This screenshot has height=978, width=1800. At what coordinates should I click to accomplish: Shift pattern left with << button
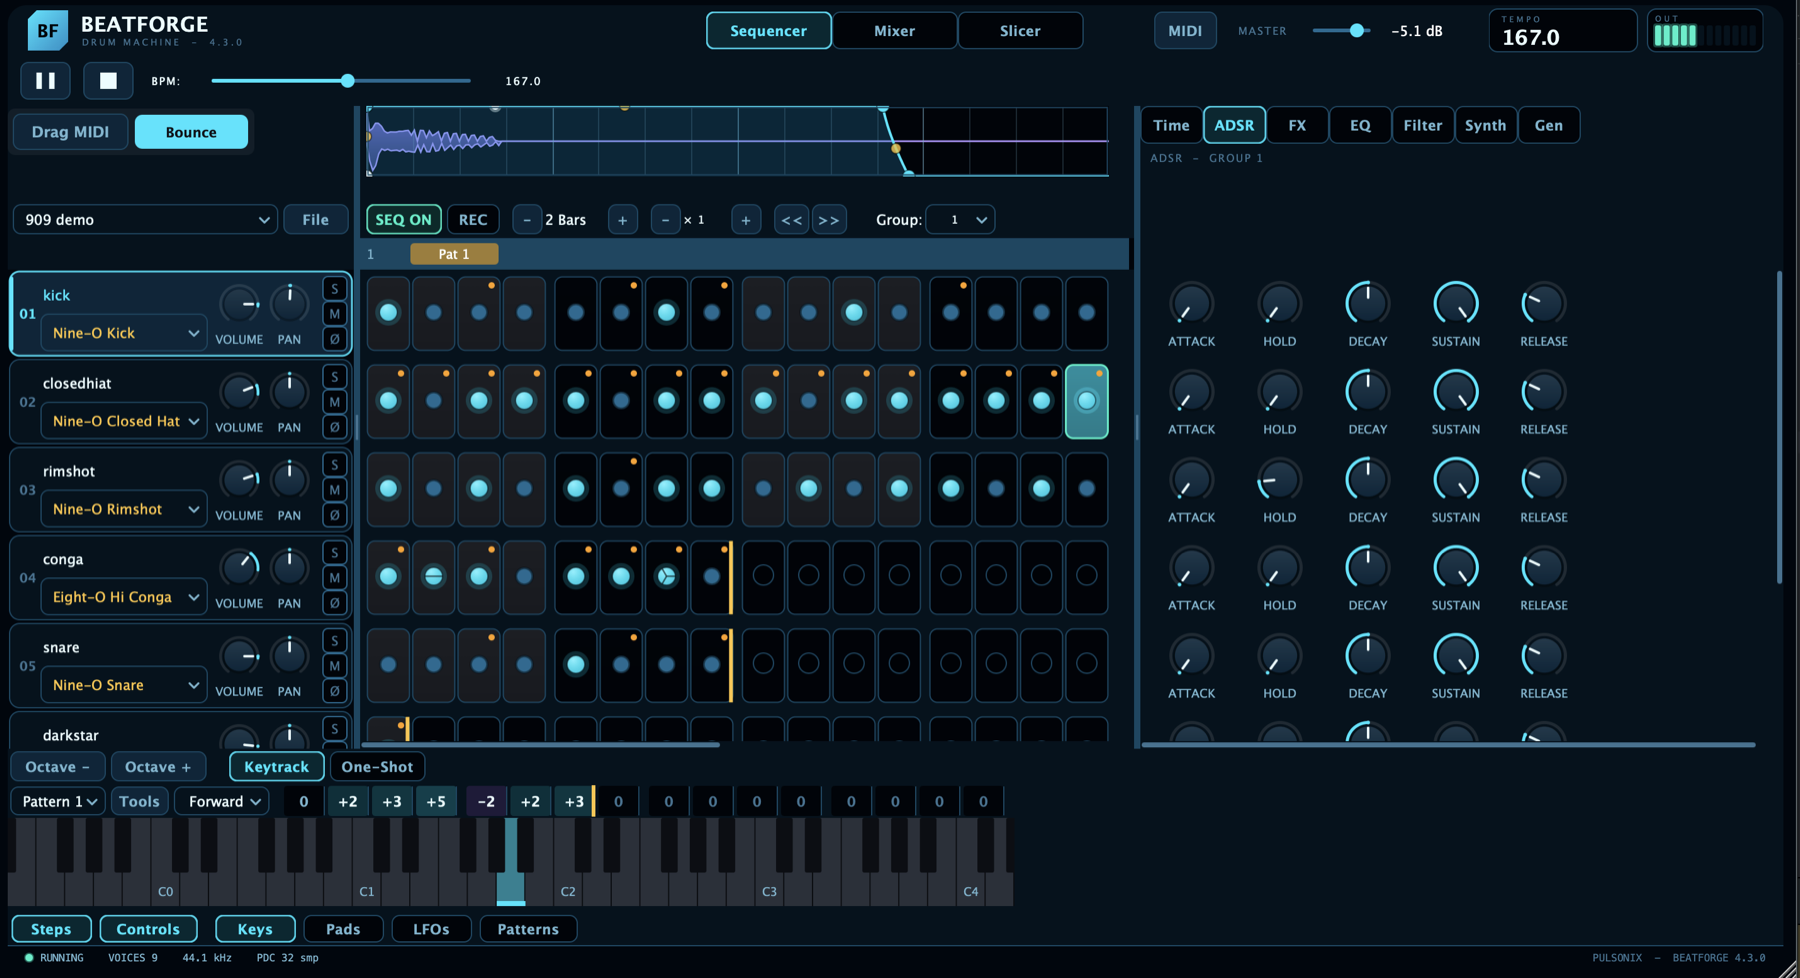click(791, 220)
